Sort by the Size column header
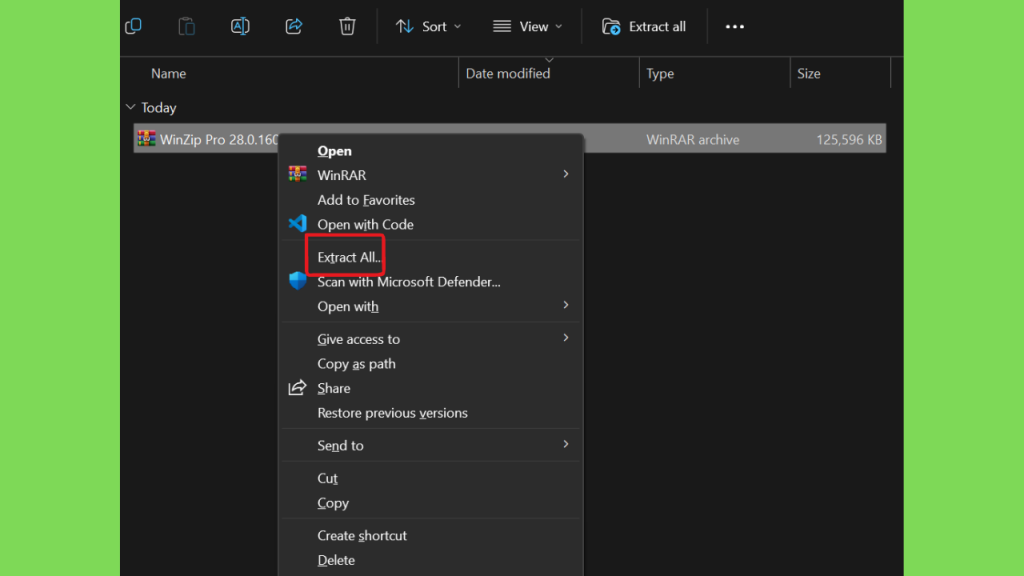 tap(808, 74)
